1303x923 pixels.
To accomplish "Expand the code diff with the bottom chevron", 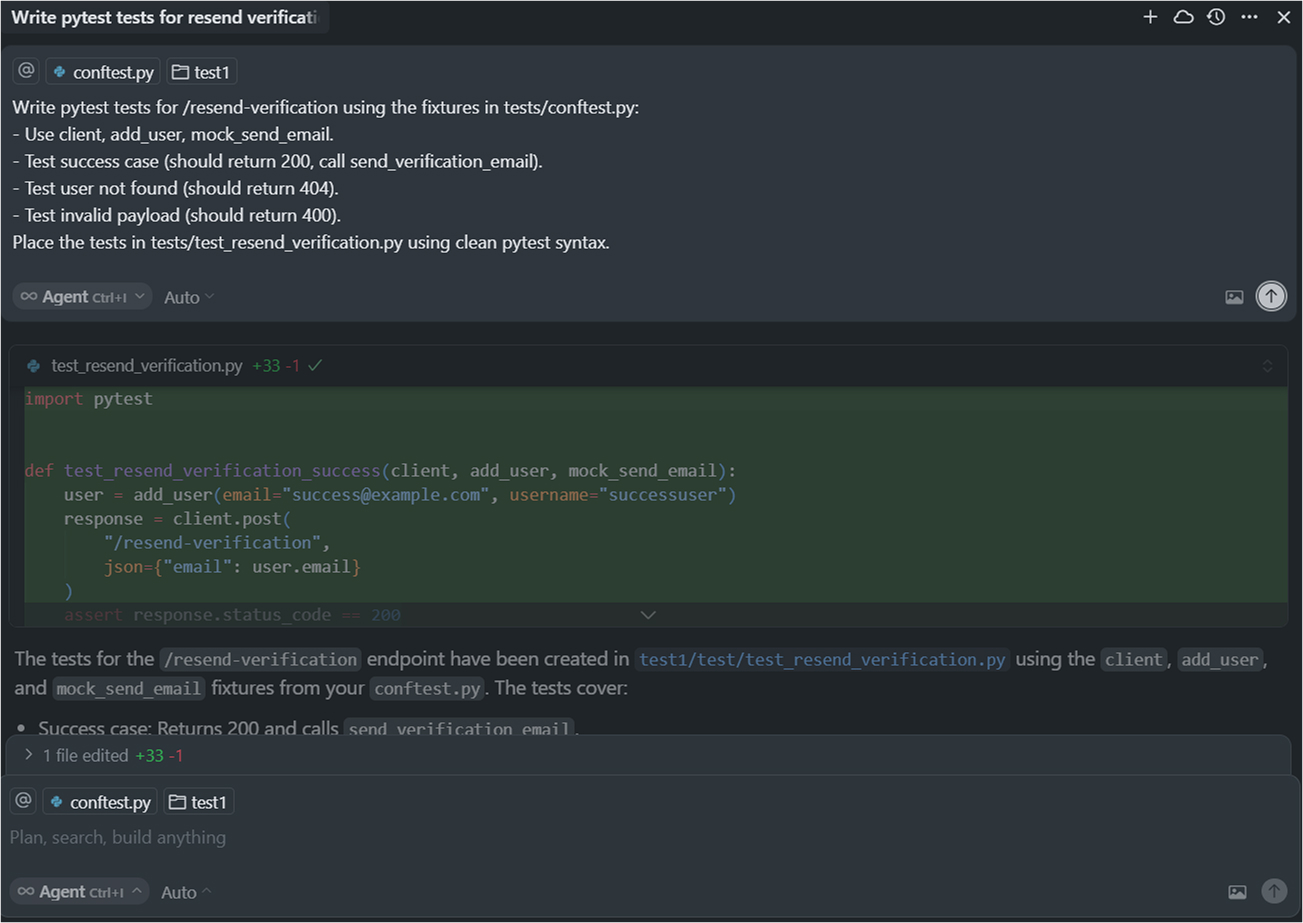I will click(x=648, y=614).
